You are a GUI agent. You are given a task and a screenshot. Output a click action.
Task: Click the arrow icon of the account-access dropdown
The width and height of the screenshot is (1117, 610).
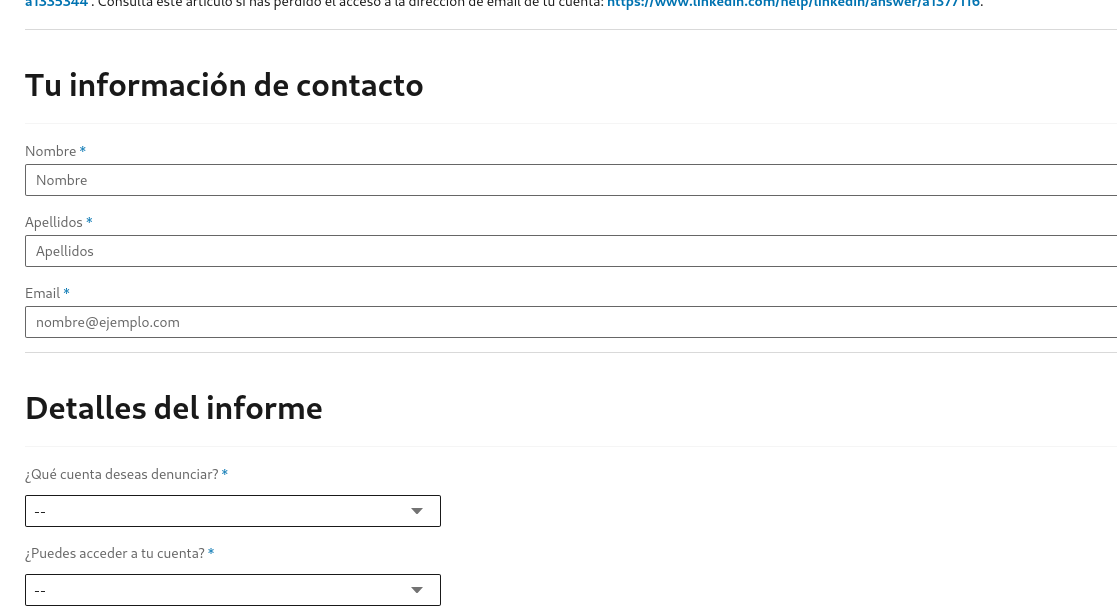(418, 590)
